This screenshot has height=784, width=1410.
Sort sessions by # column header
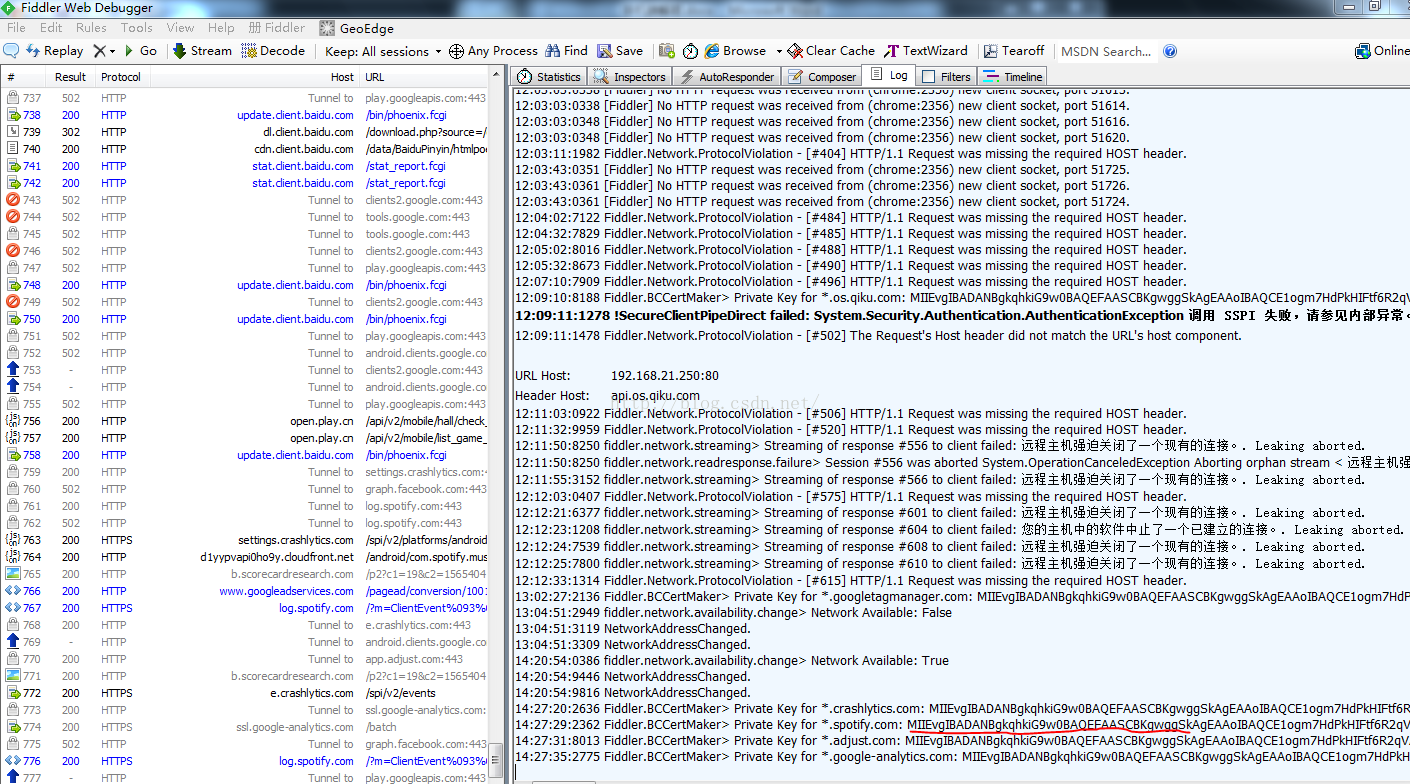coord(24,77)
